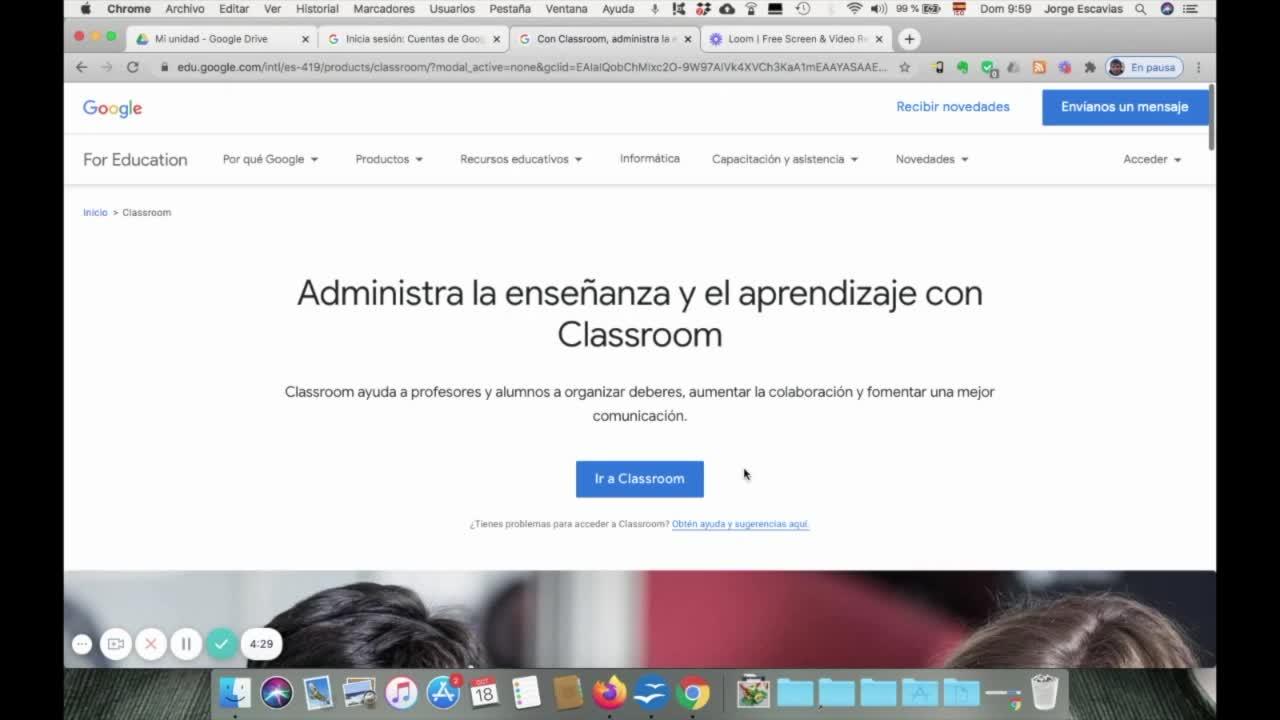Viewport: 1280px width, 720px height.
Task: Open the Apple menu
Action: 85,9
